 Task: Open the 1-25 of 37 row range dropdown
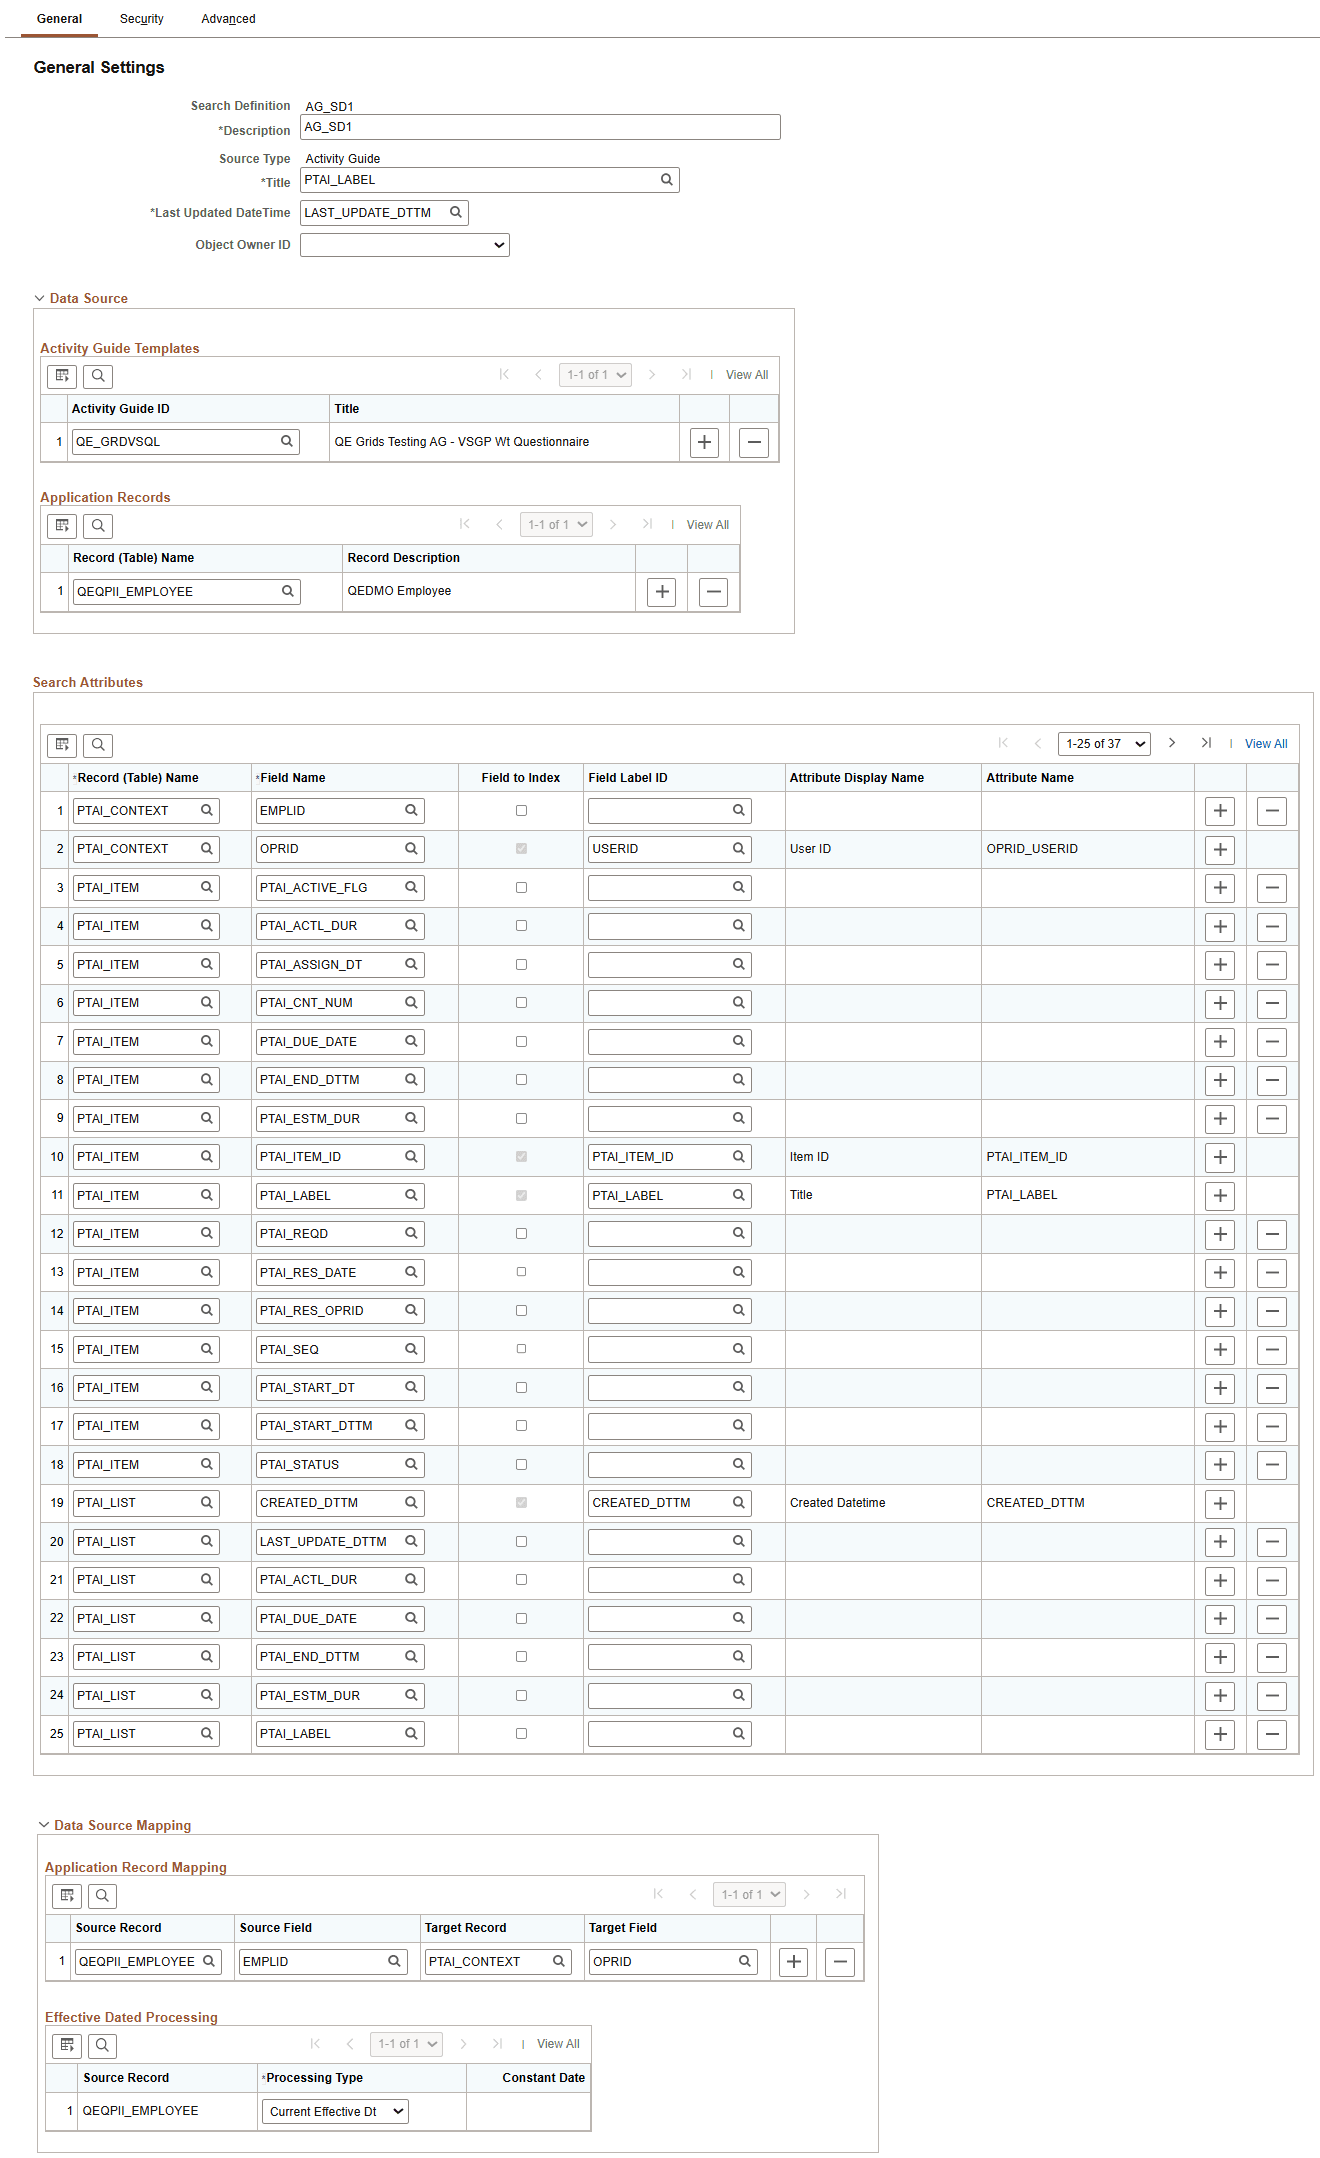(1104, 744)
